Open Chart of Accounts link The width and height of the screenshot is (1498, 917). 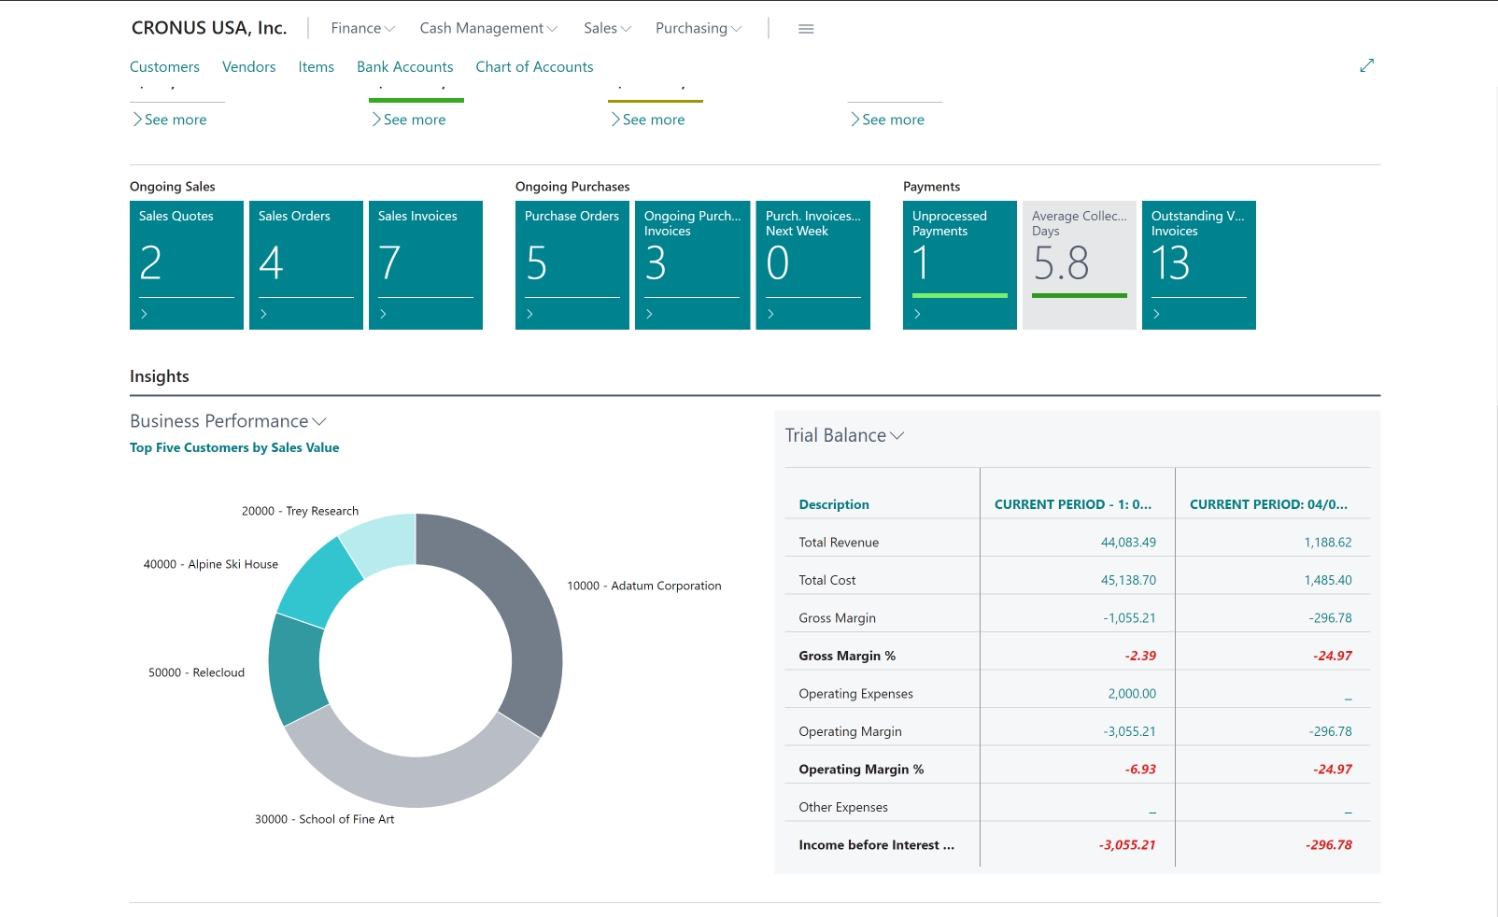click(534, 67)
